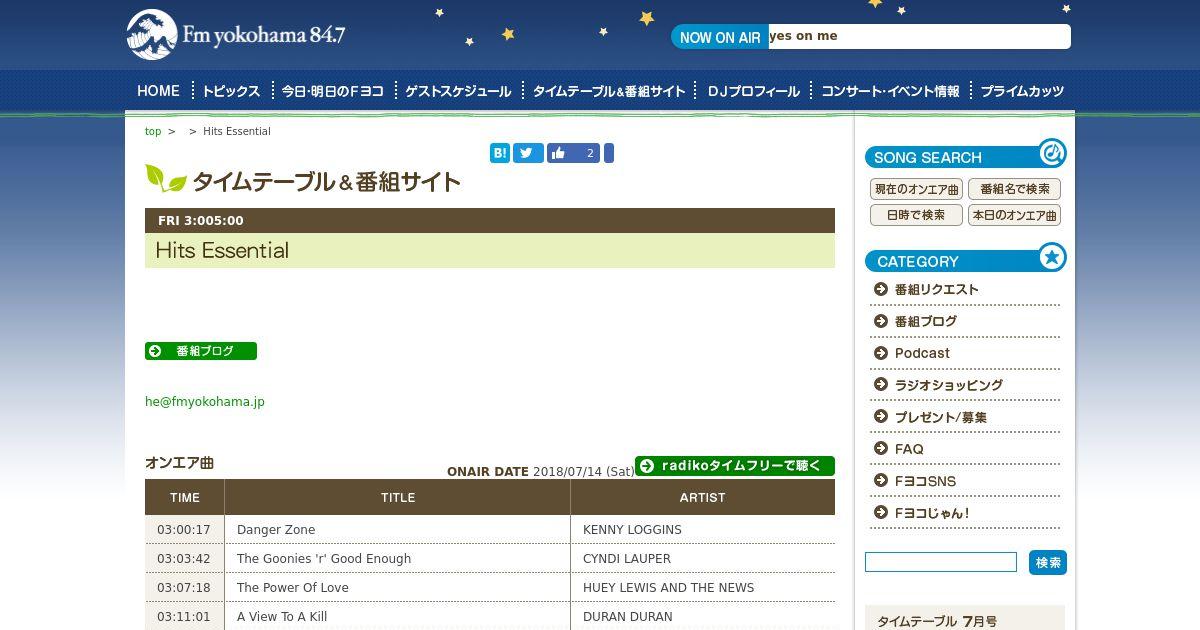Click the Danger Zone song title
The width and height of the screenshot is (1200, 630).
coord(276,530)
